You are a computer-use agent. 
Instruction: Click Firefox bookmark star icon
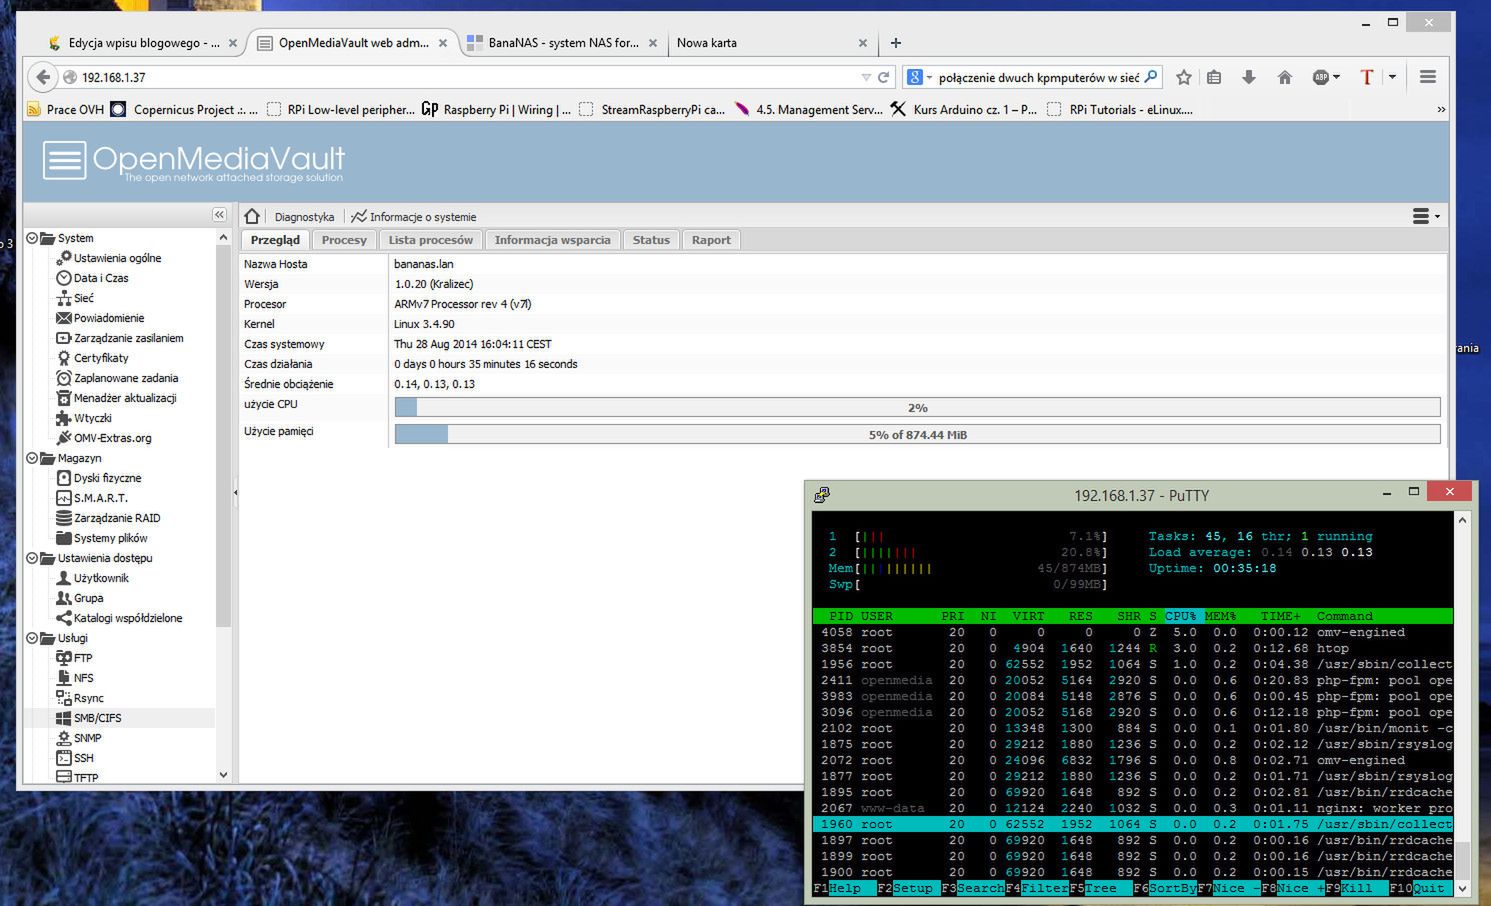[x=1184, y=77]
